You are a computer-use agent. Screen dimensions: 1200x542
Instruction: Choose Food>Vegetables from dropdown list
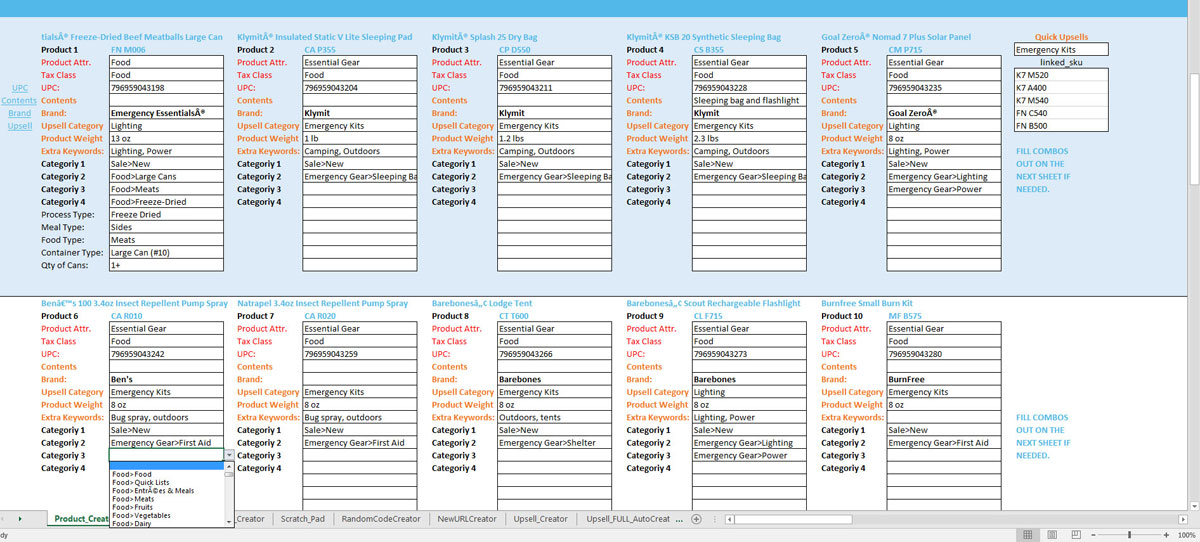pyautogui.click(x=167, y=515)
